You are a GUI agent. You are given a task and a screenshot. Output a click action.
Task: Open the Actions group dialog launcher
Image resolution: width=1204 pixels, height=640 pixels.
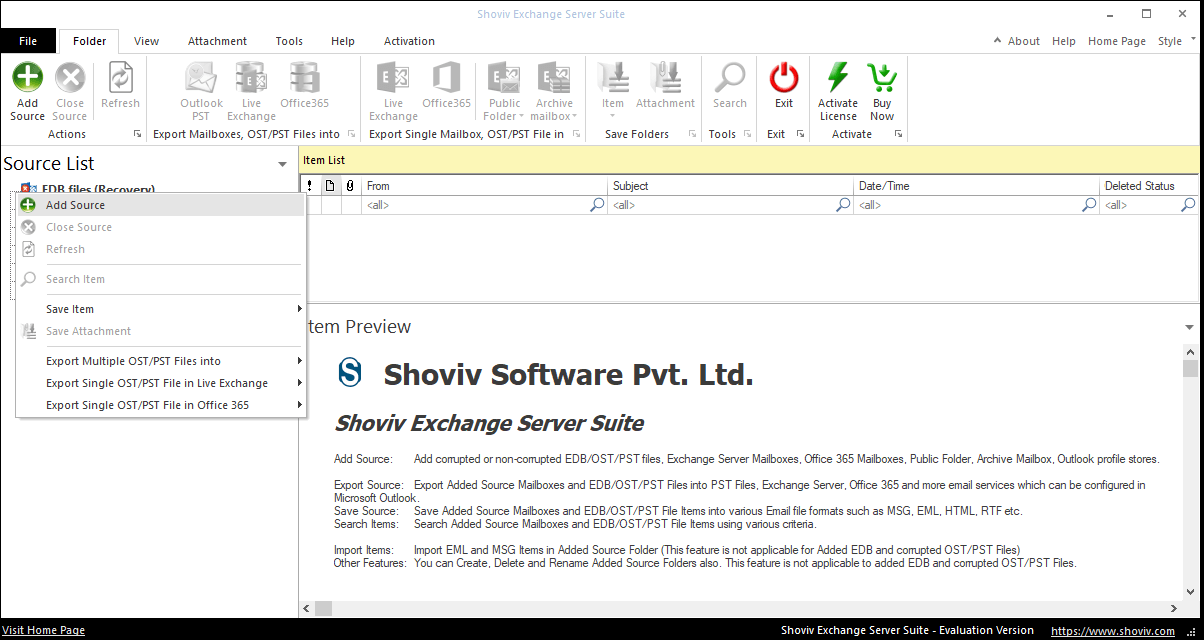tap(137, 134)
